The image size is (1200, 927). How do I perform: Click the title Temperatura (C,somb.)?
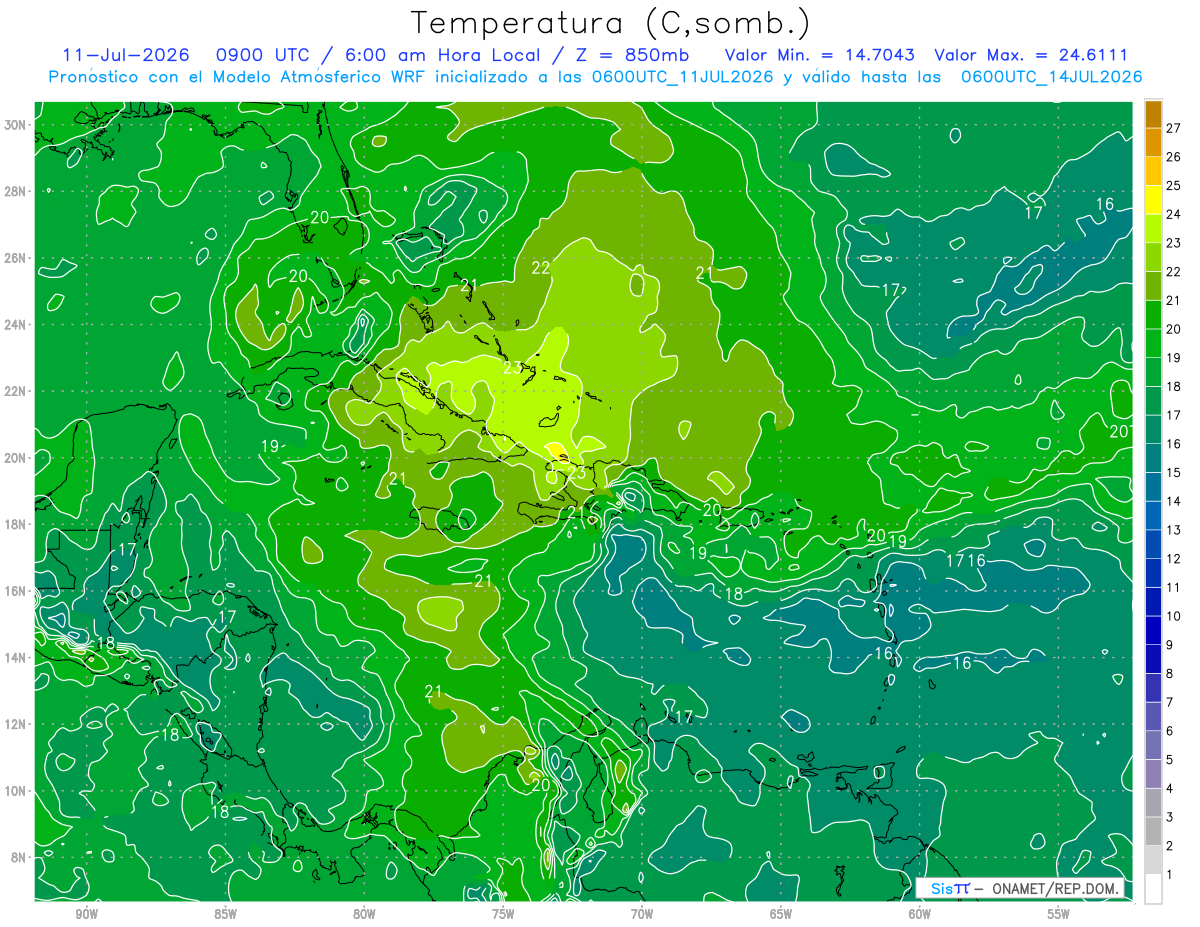click(610, 23)
